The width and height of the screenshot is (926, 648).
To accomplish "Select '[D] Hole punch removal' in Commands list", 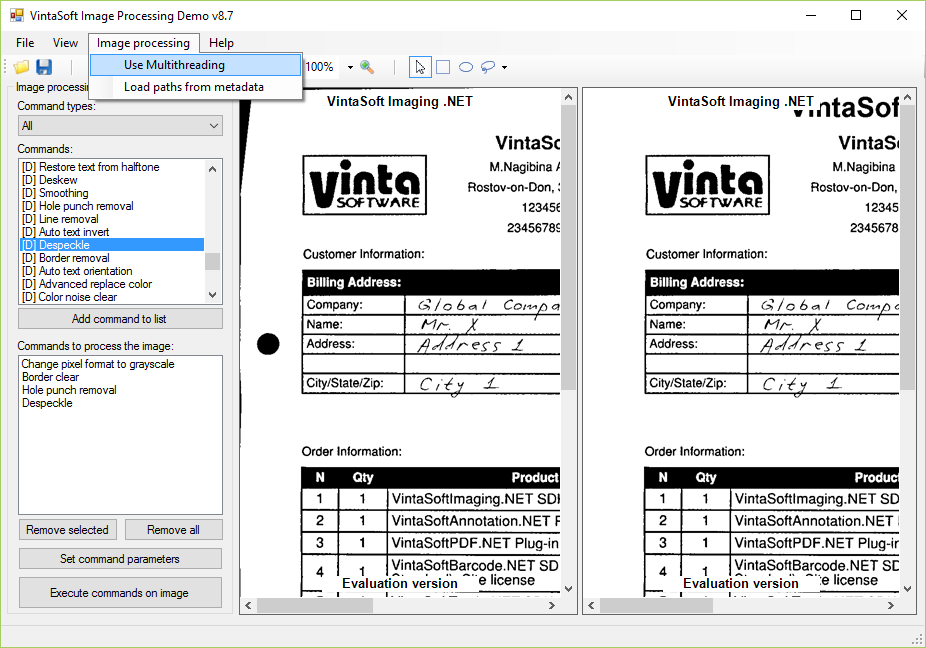I will (x=112, y=206).
